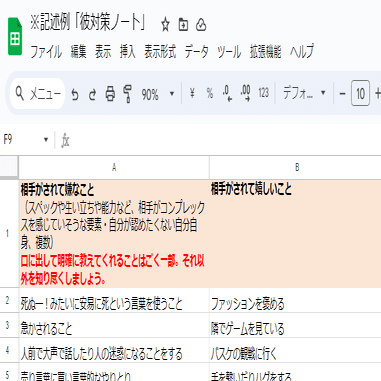
Task: Open the デフォ... font dropdown
Action: [304, 93]
